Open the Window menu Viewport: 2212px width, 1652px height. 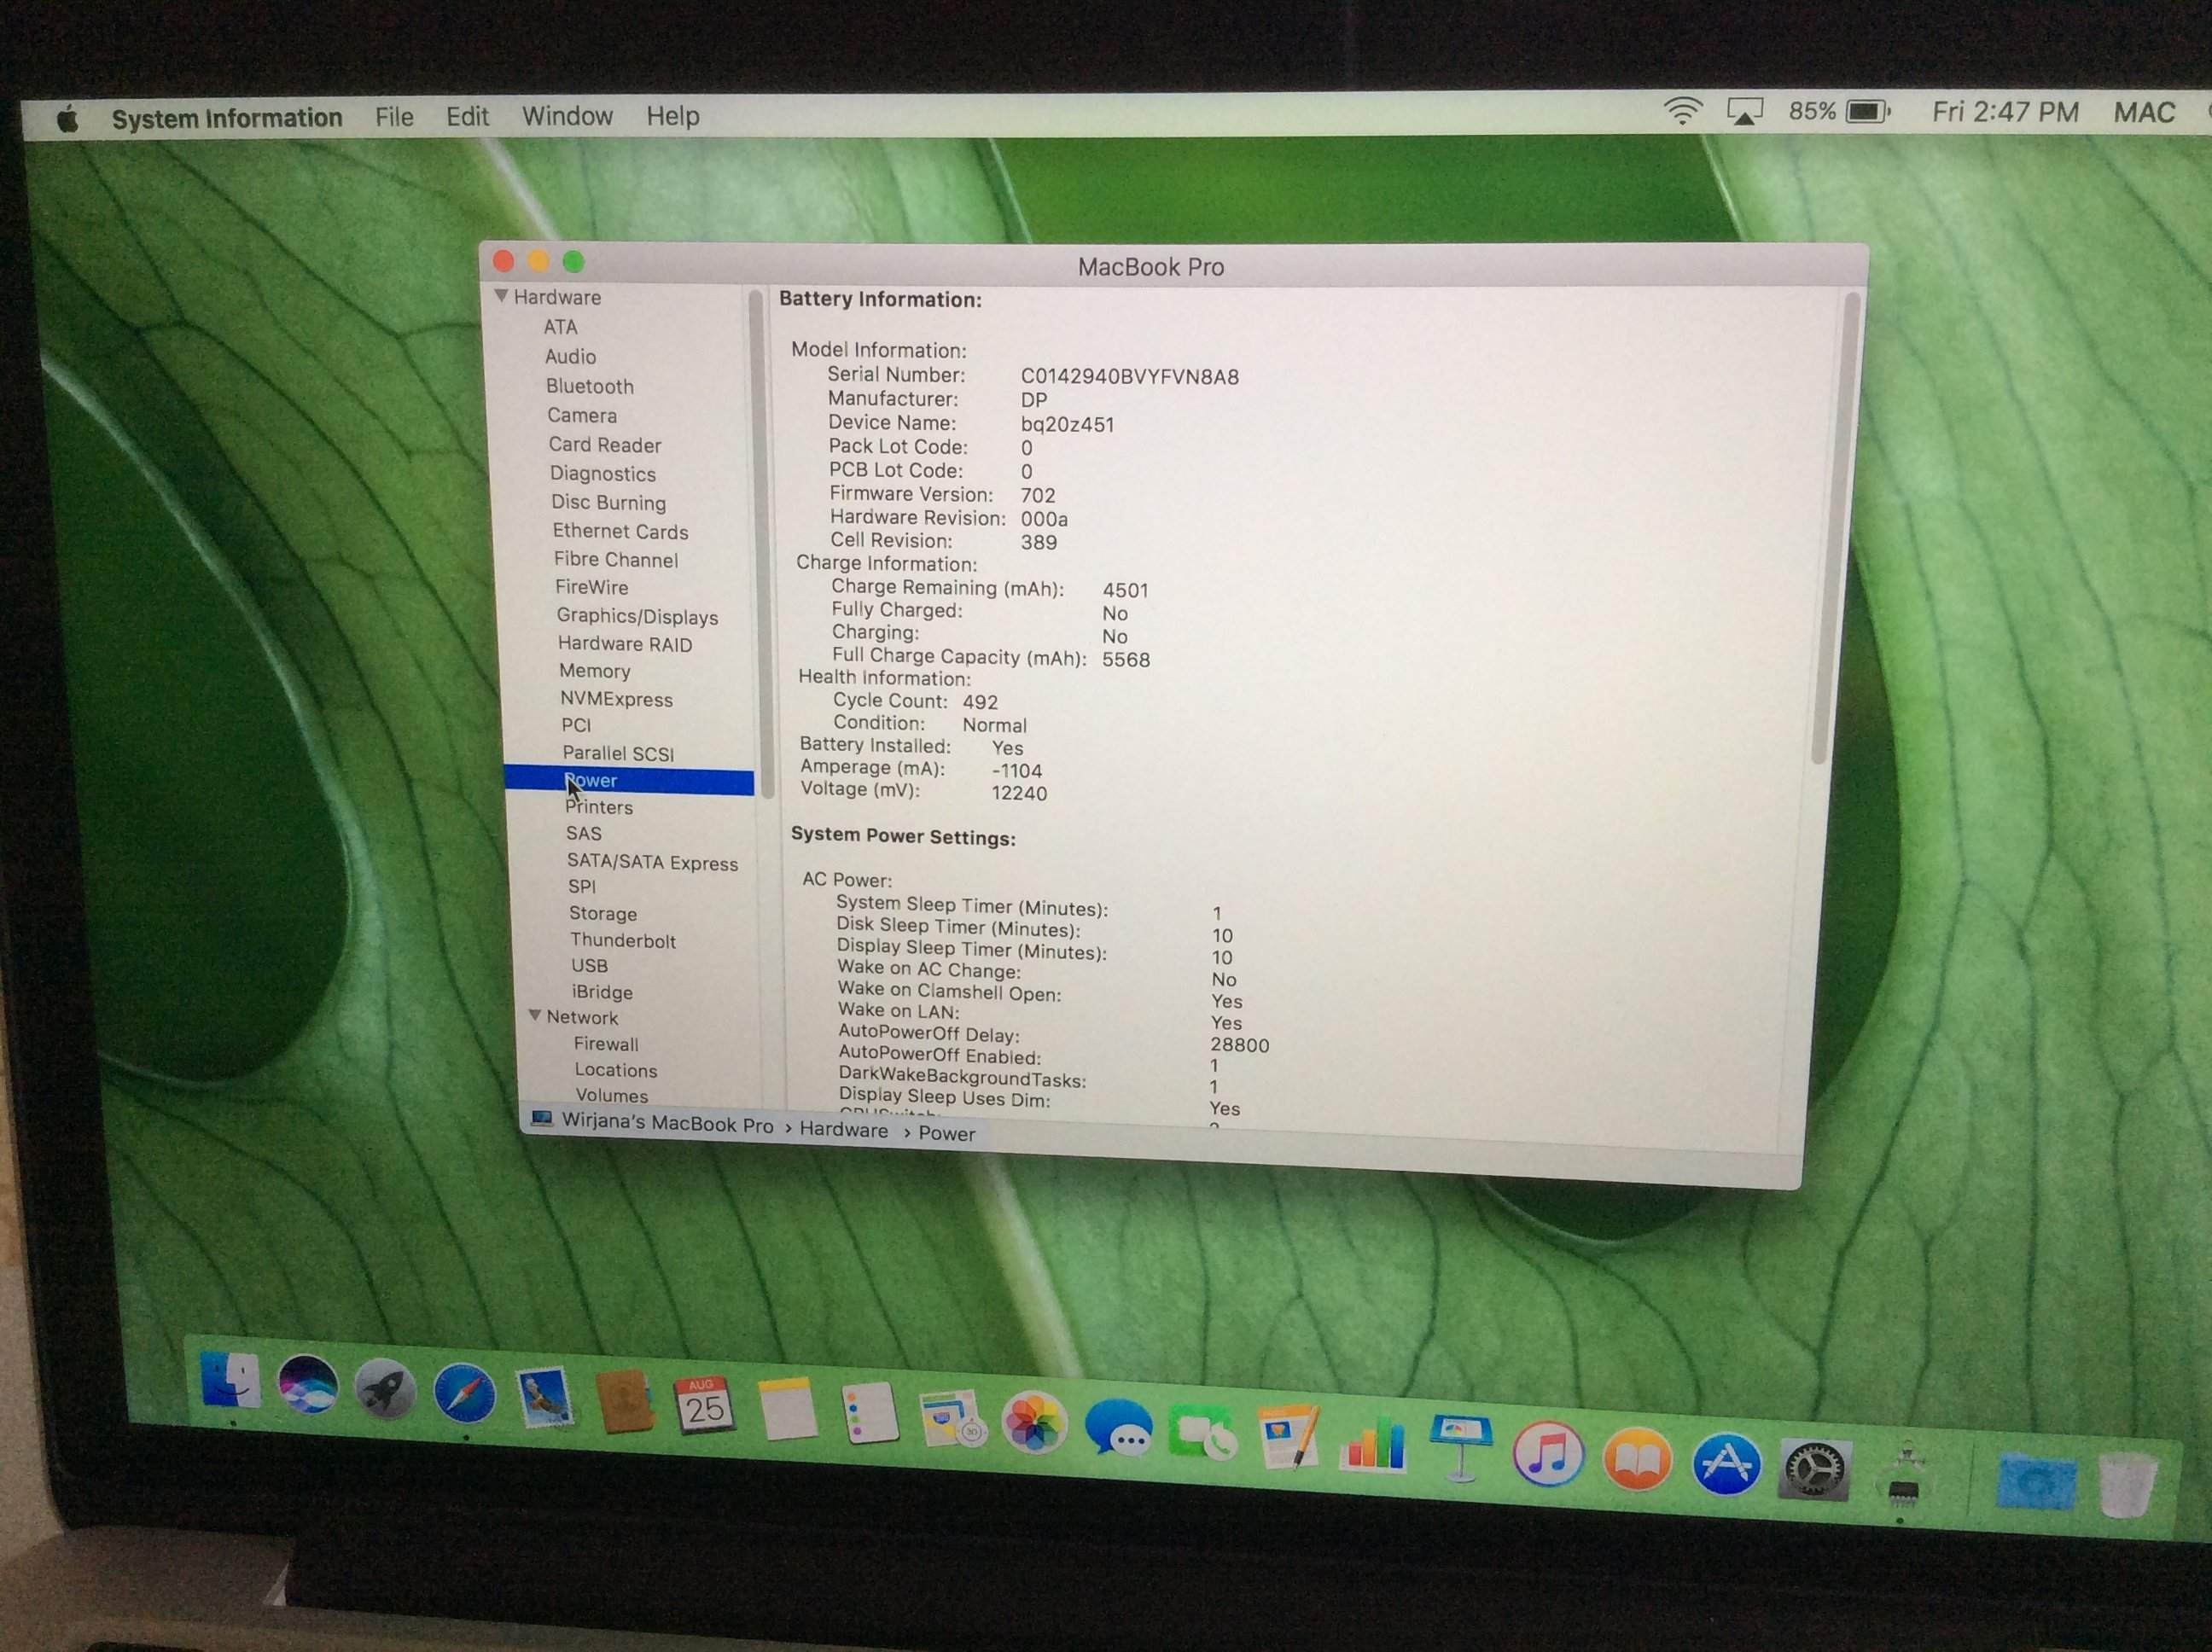pos(567,116)
